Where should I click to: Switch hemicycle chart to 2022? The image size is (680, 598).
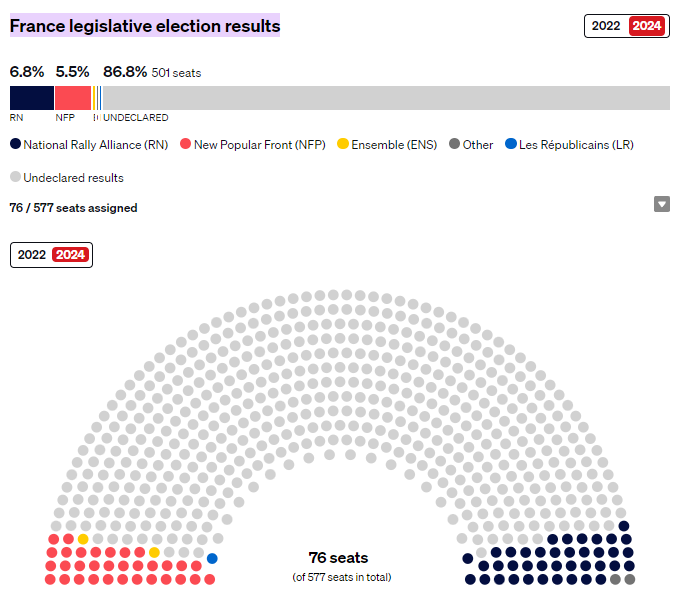coord(32,255)
